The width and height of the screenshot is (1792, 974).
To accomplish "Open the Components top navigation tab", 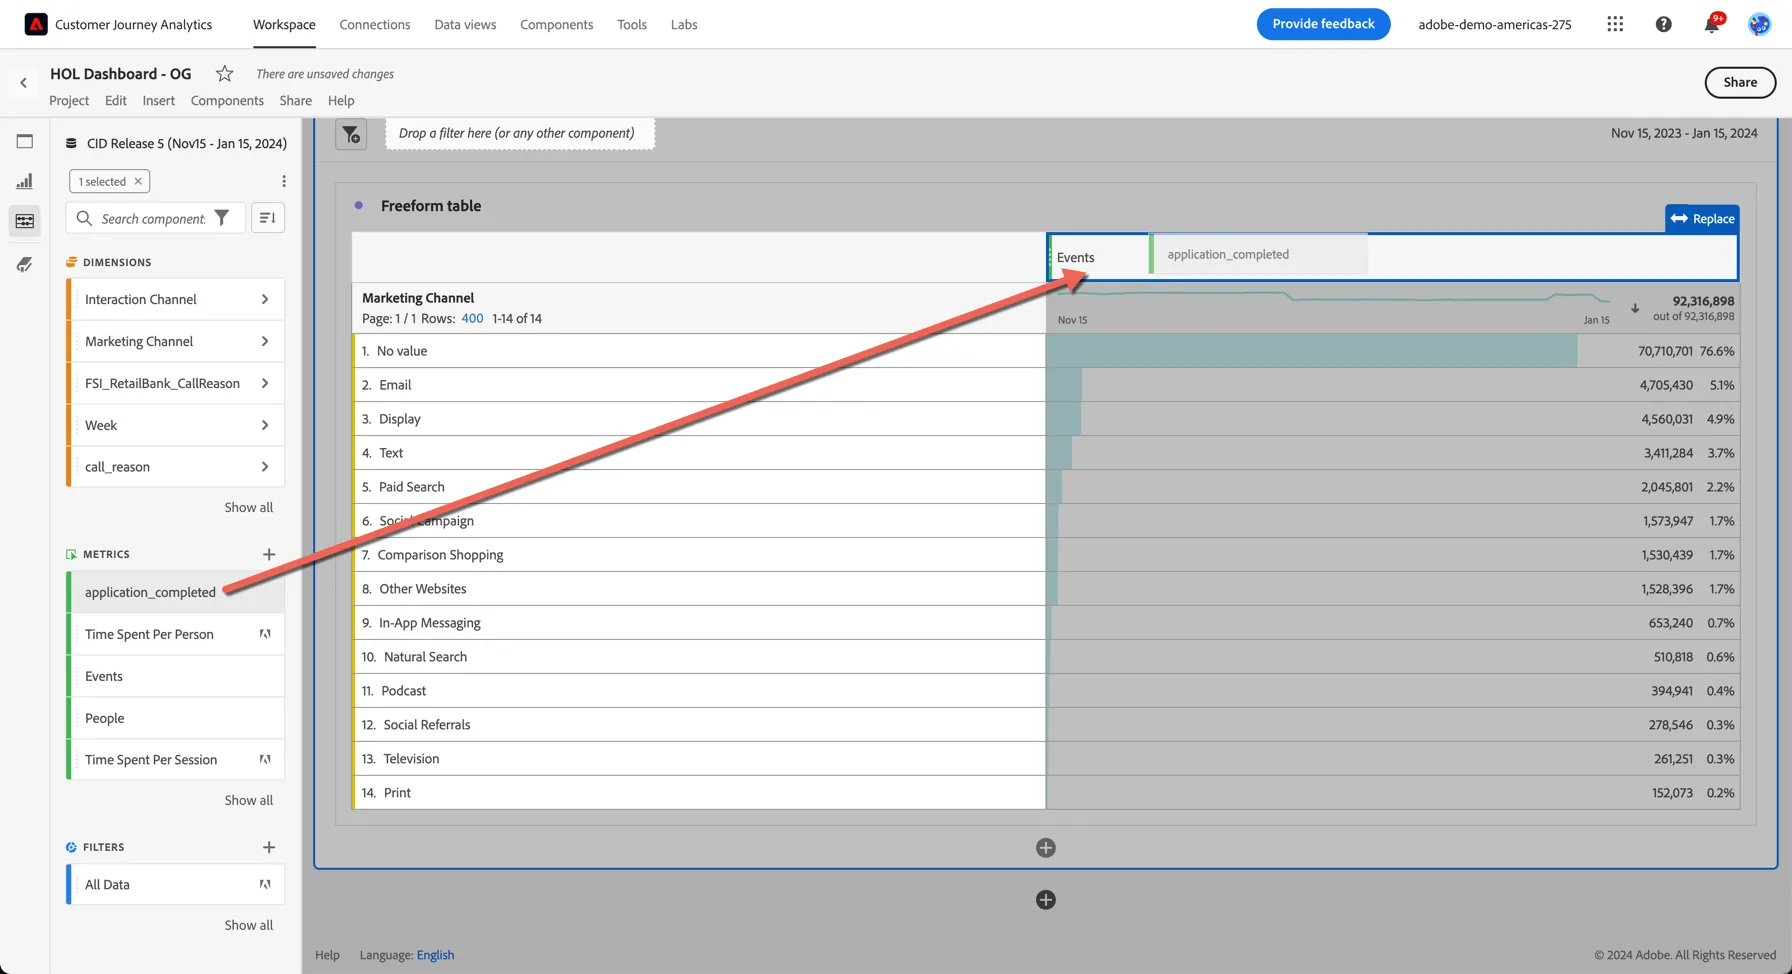I will point(556,24).
